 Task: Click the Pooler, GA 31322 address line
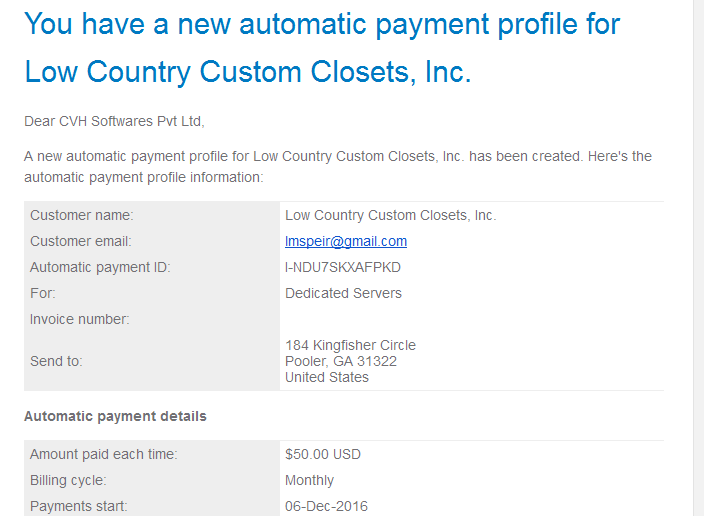click(x=341, y=361)
